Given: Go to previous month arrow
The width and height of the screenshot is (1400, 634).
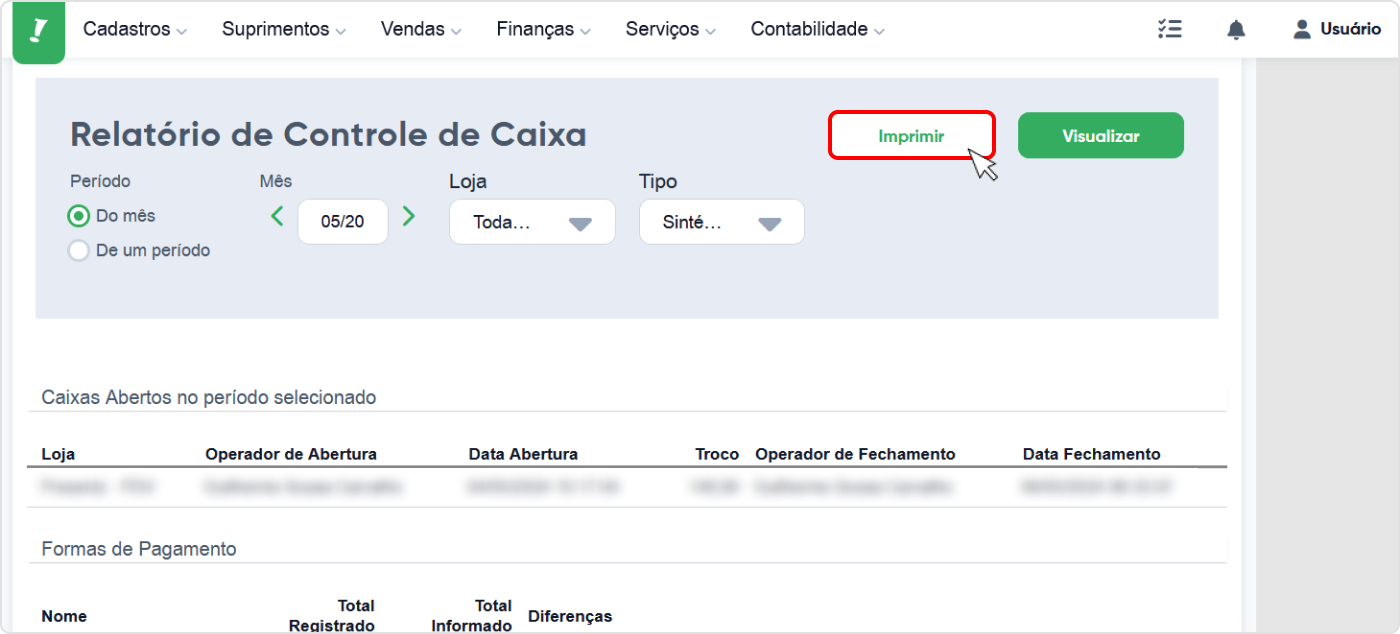Looking at the screenshot, I should tap(277, 216).
